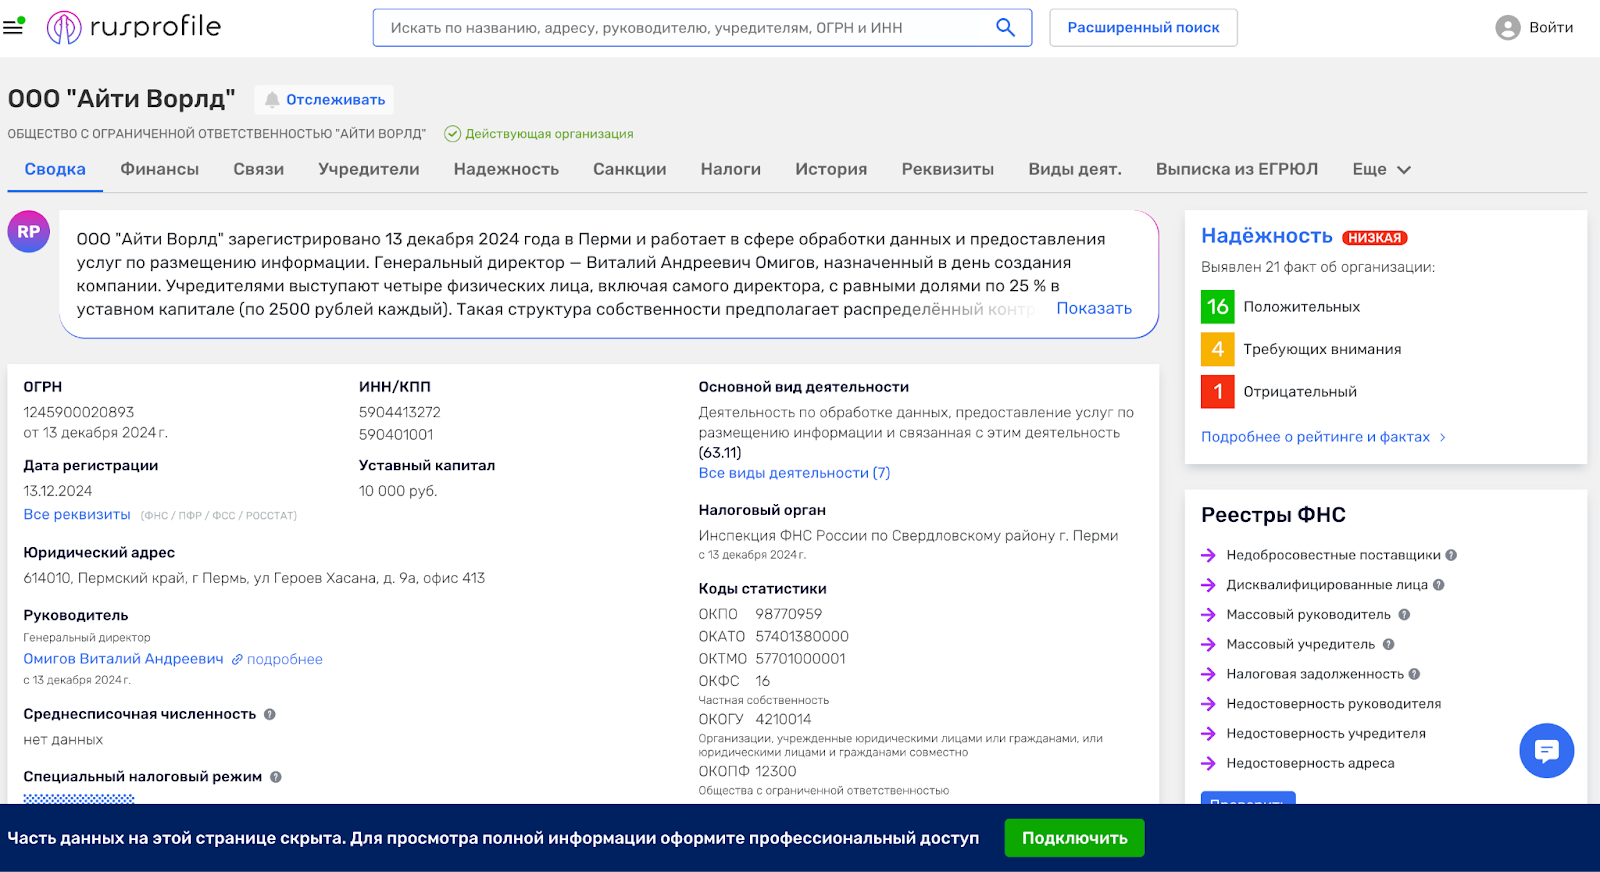
Task: Open the chat support bubble
Action: pos(1546,750)
